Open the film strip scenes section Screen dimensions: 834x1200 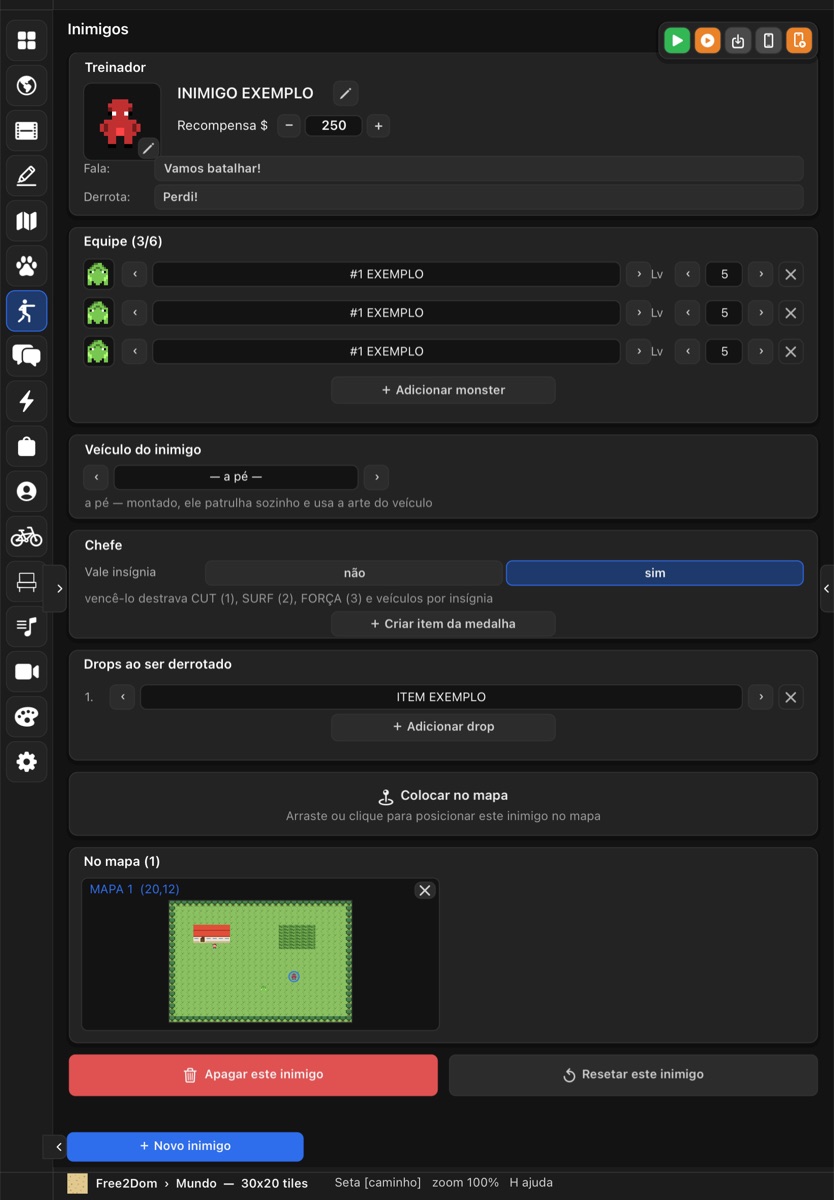(27, 131)
